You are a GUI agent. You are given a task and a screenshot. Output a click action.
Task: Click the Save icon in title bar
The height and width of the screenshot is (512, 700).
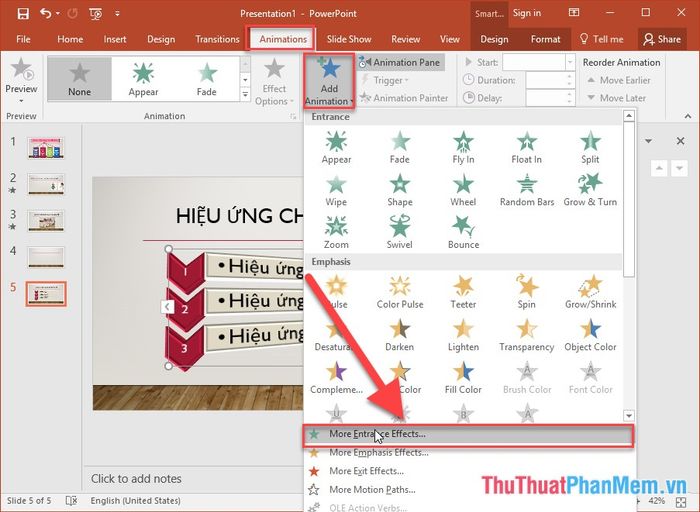tap(23, 13)
